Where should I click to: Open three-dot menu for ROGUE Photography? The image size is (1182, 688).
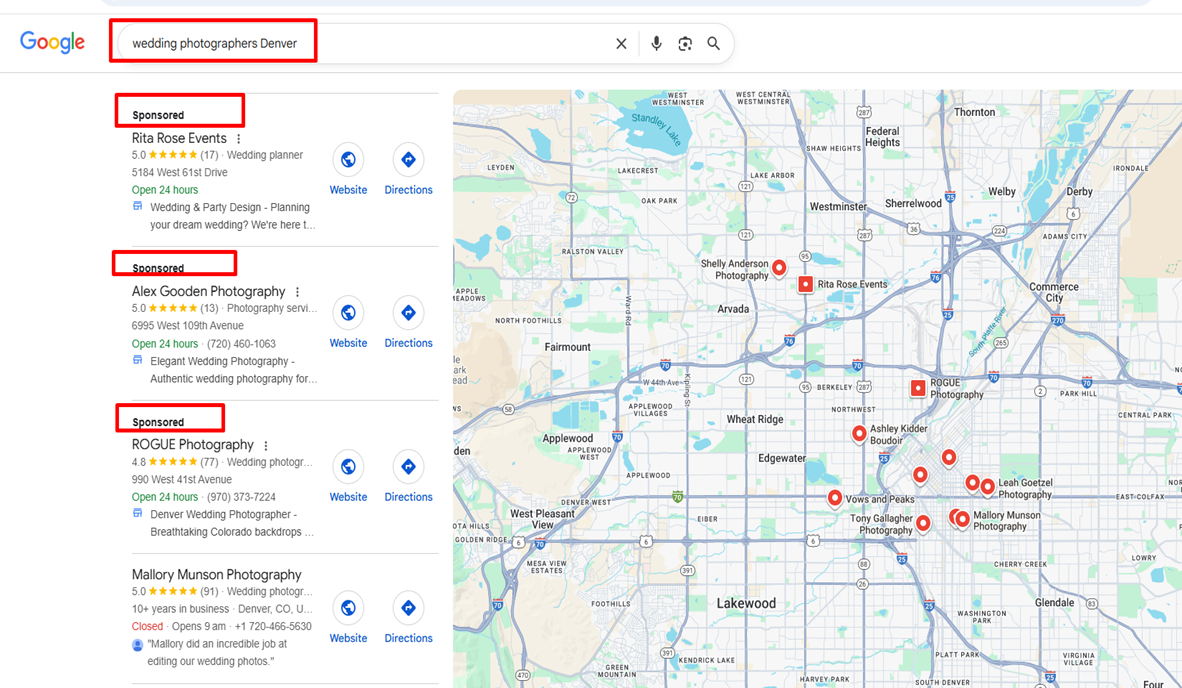[266, 446]
